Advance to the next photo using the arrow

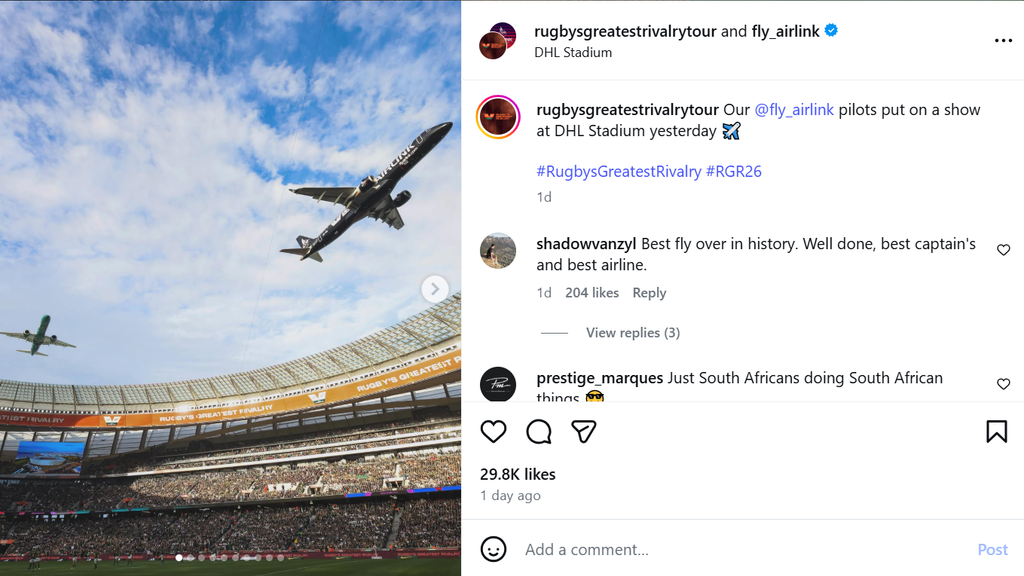[435, 289]
